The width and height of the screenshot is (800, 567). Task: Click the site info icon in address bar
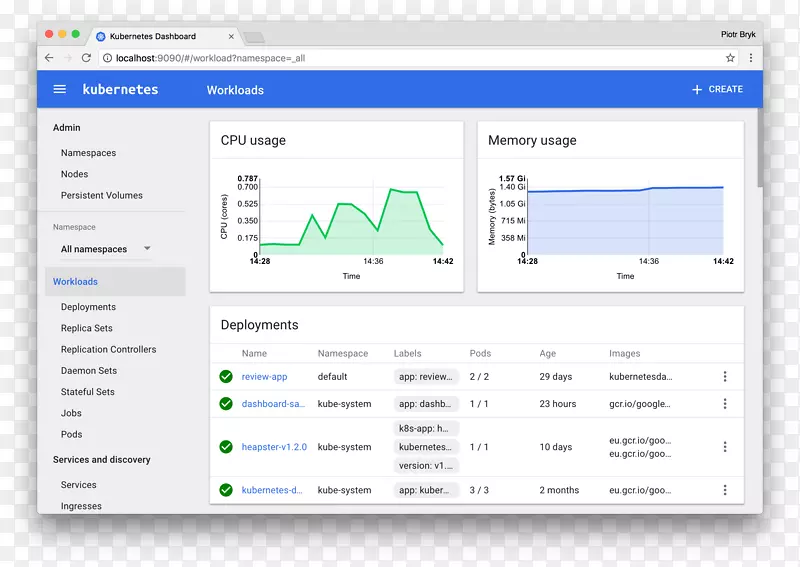point(107,58)
